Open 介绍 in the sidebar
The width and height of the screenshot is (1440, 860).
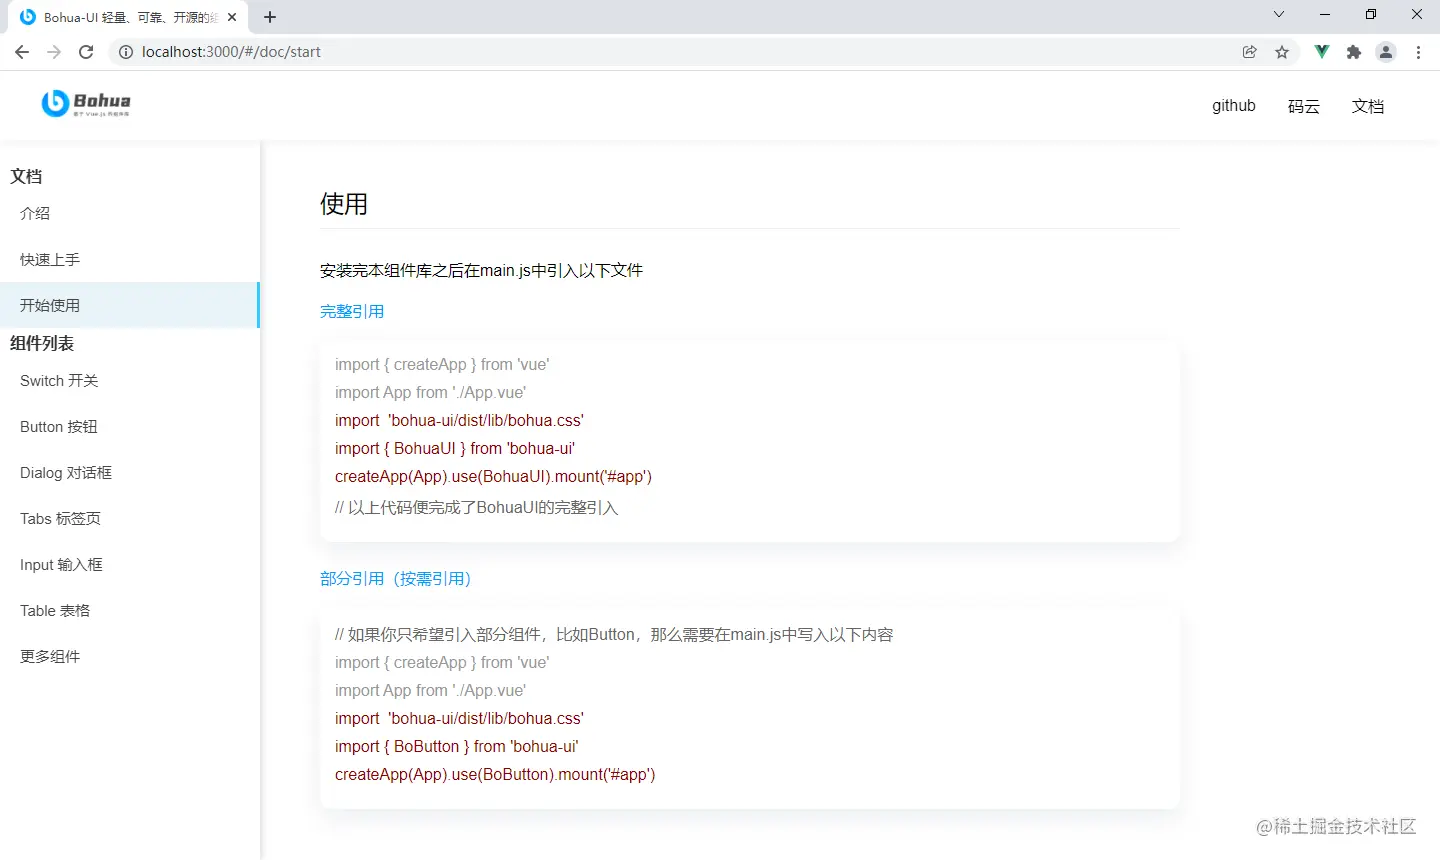pyautogui.click(x=130, y=213)
